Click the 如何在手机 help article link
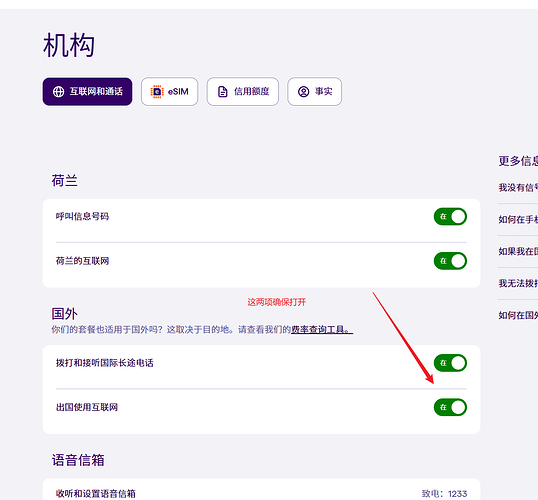Viewport: 538px width, 500px height. pyautogui.click(x=518, y=219)
